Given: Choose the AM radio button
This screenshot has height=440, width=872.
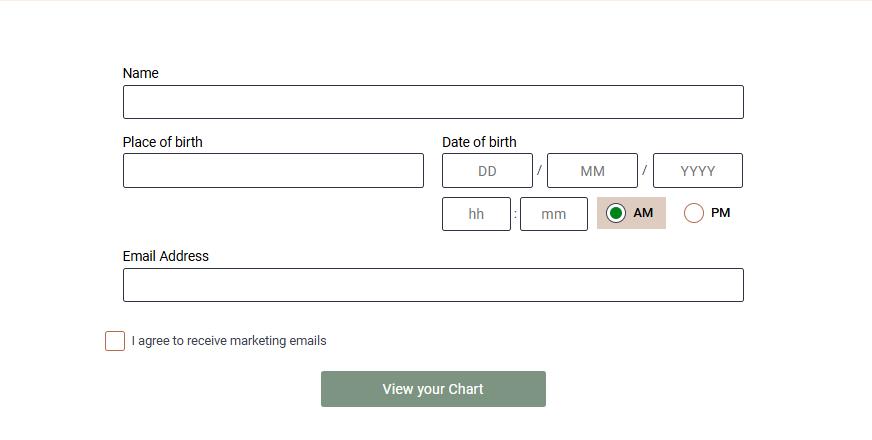Looking at the screenshot, I should coord(616,213).
